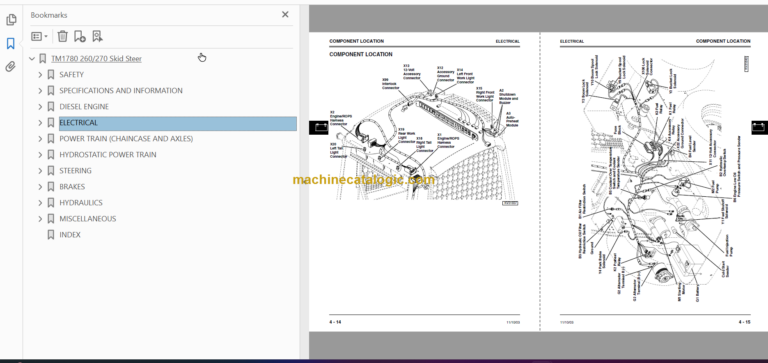The width and height of the screenshot is (768, 363).
Task: Click bookmark icon beside SPECIFICATIONS AND INFORMATION
Action: (x=50, y=91)
